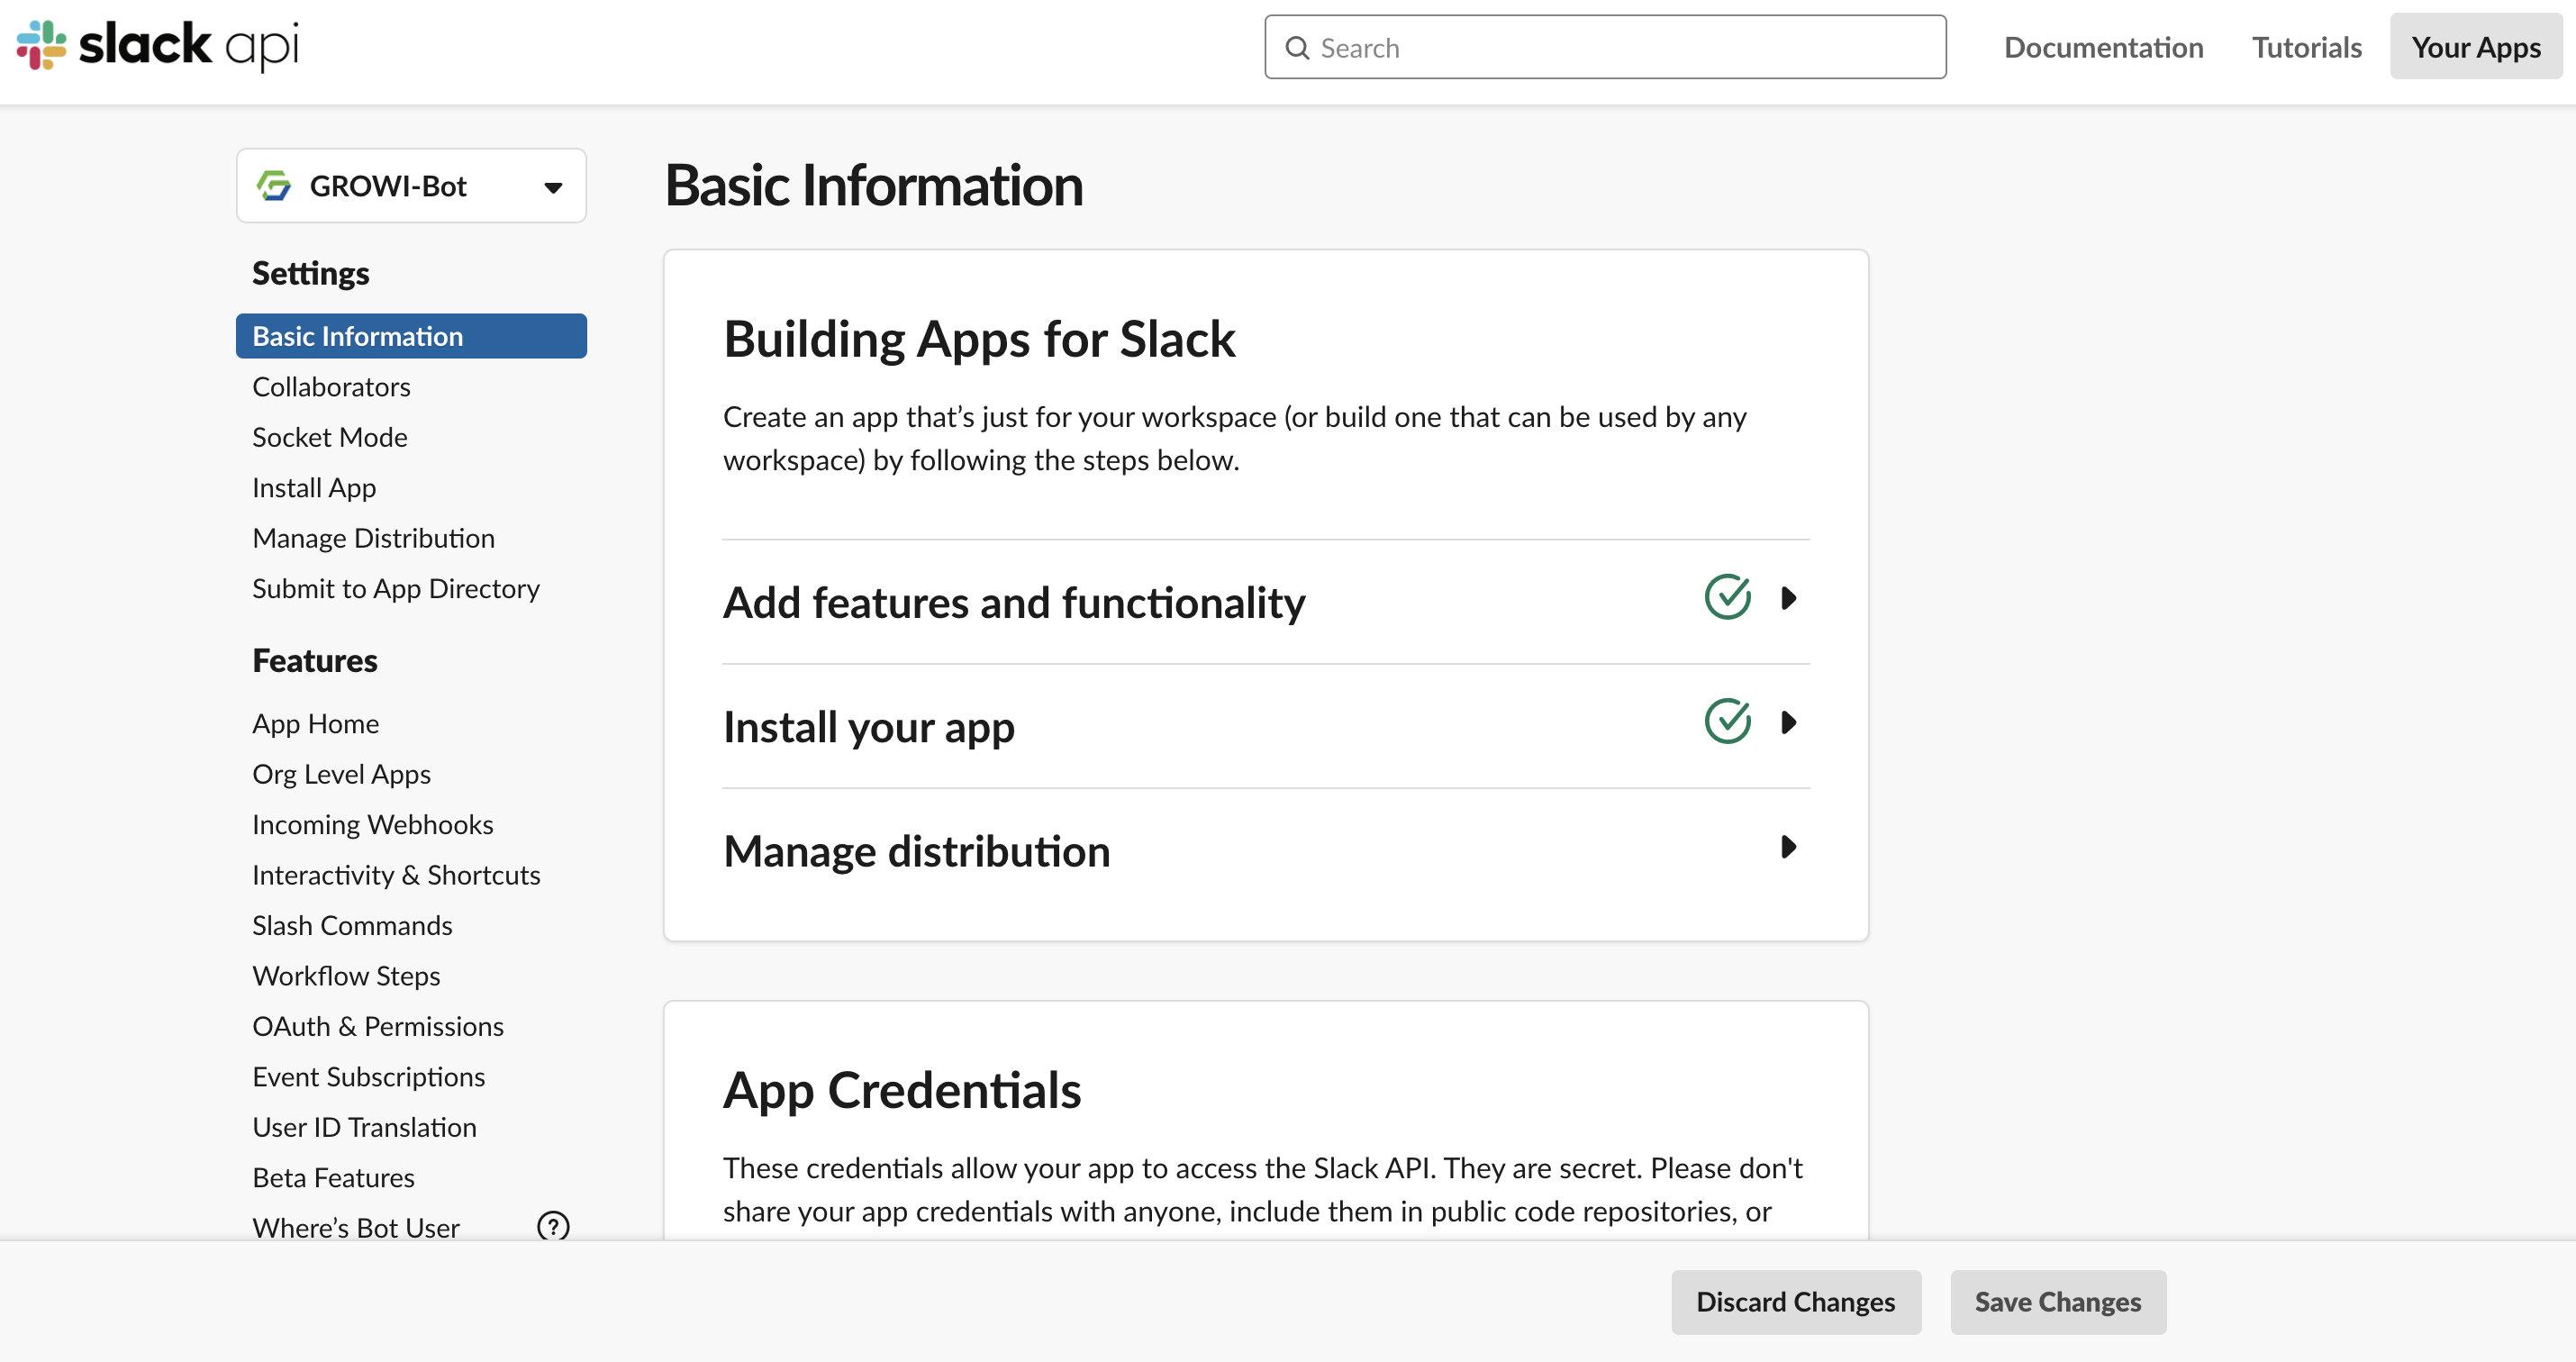Click the Discard Changes button
Viewport: 2576px width, 1362px height.
pos(1795,1302)
